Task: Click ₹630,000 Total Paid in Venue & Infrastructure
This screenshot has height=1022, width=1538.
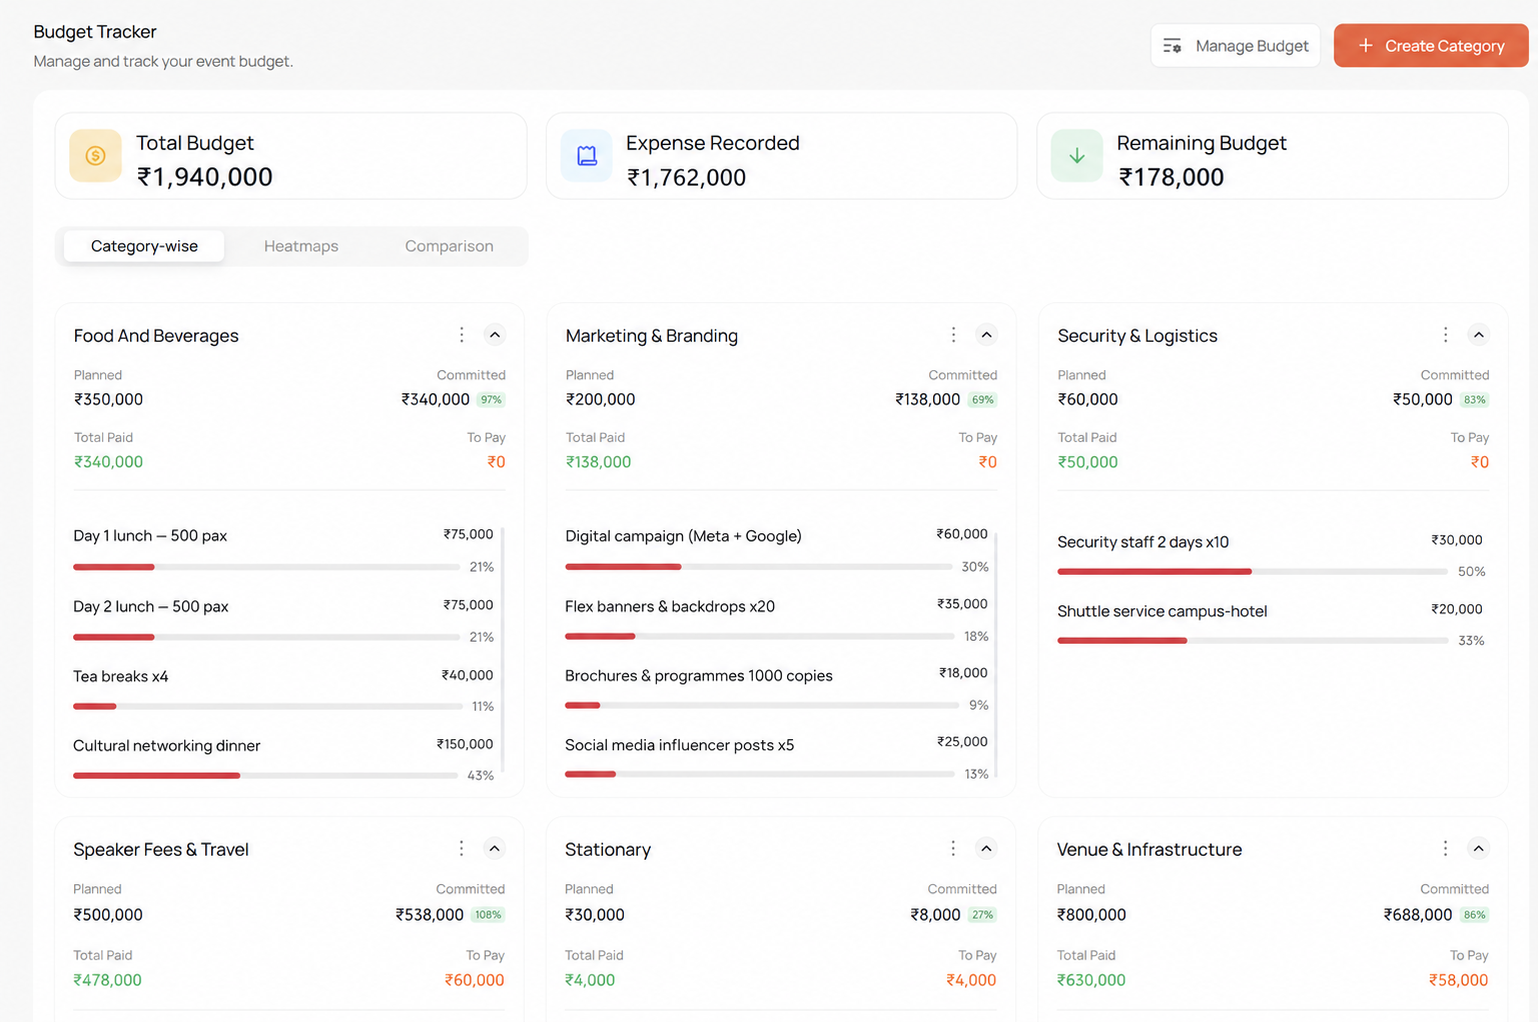Action: click(x=1091, y=980)
